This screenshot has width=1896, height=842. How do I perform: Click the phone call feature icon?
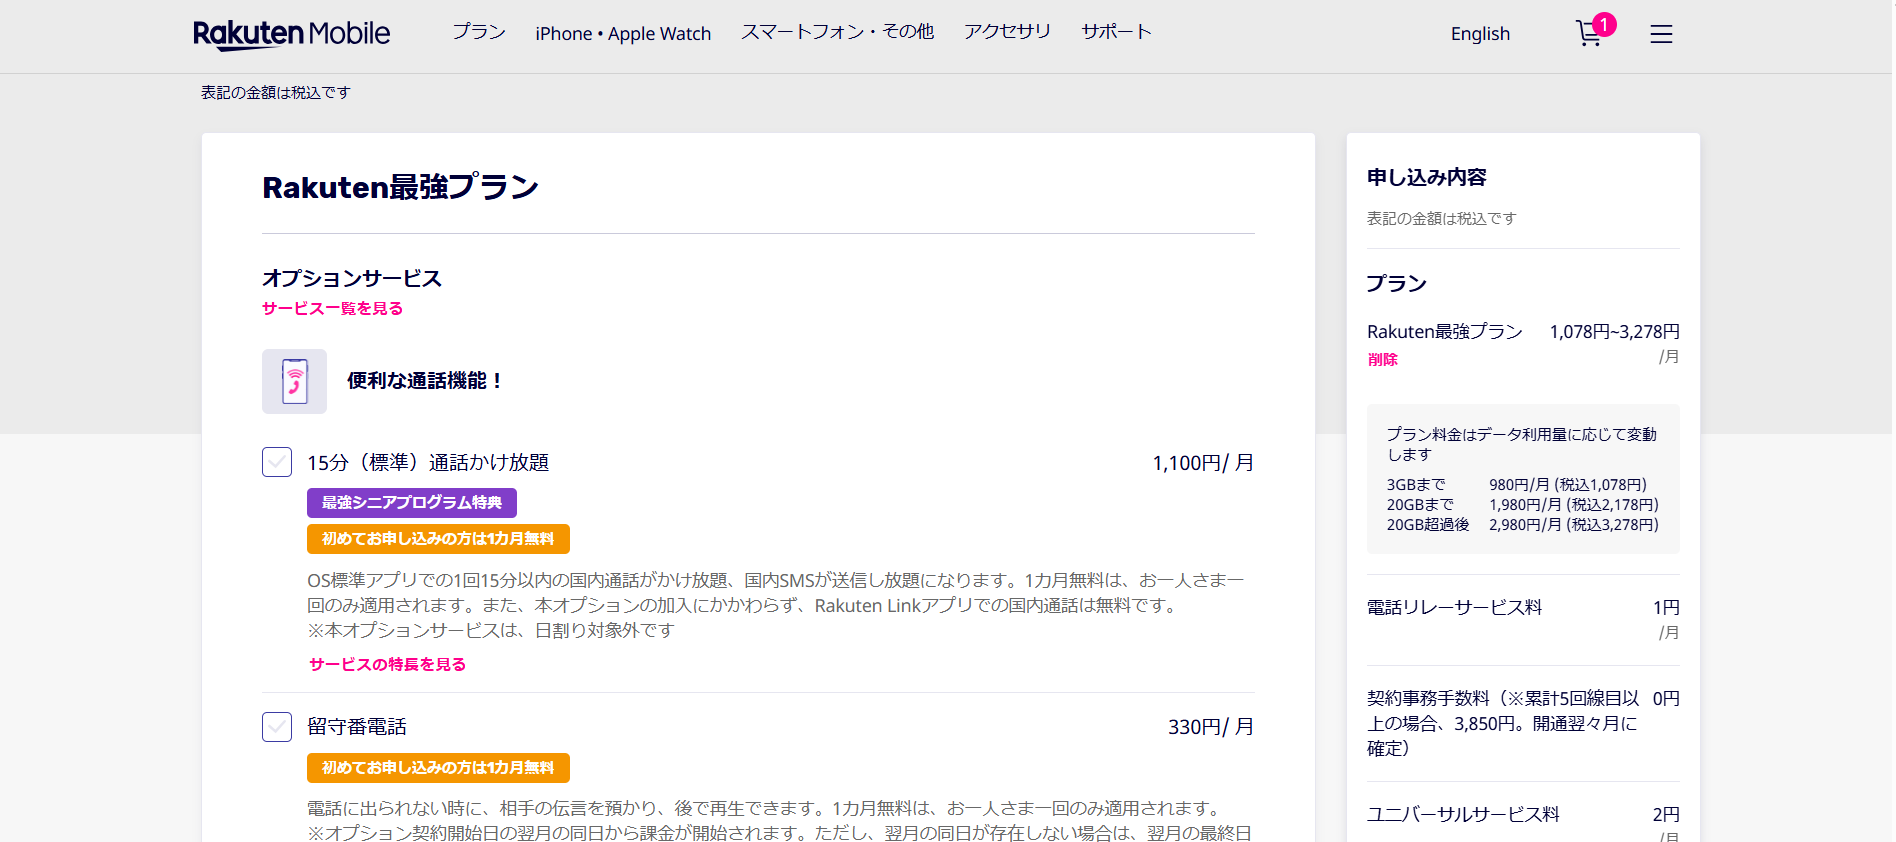click(294, 381)
